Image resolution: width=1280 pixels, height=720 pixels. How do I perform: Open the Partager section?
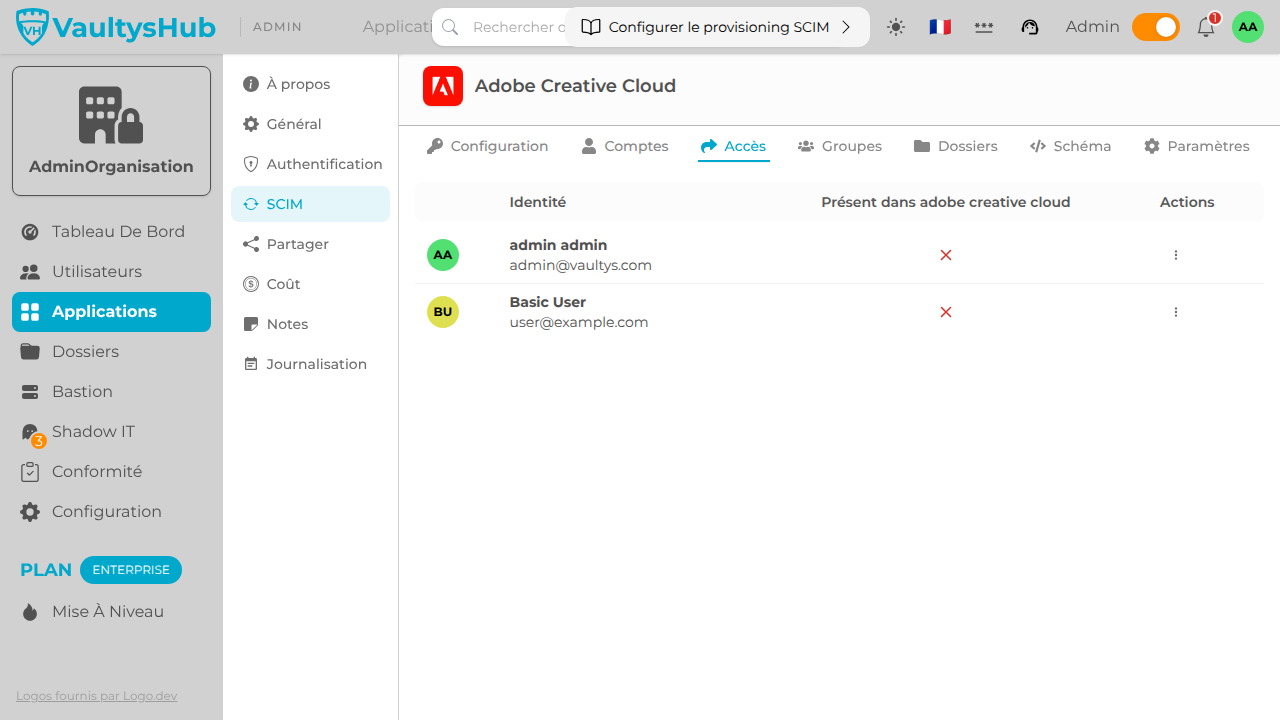pyautogui.click(x=310, y=244)
